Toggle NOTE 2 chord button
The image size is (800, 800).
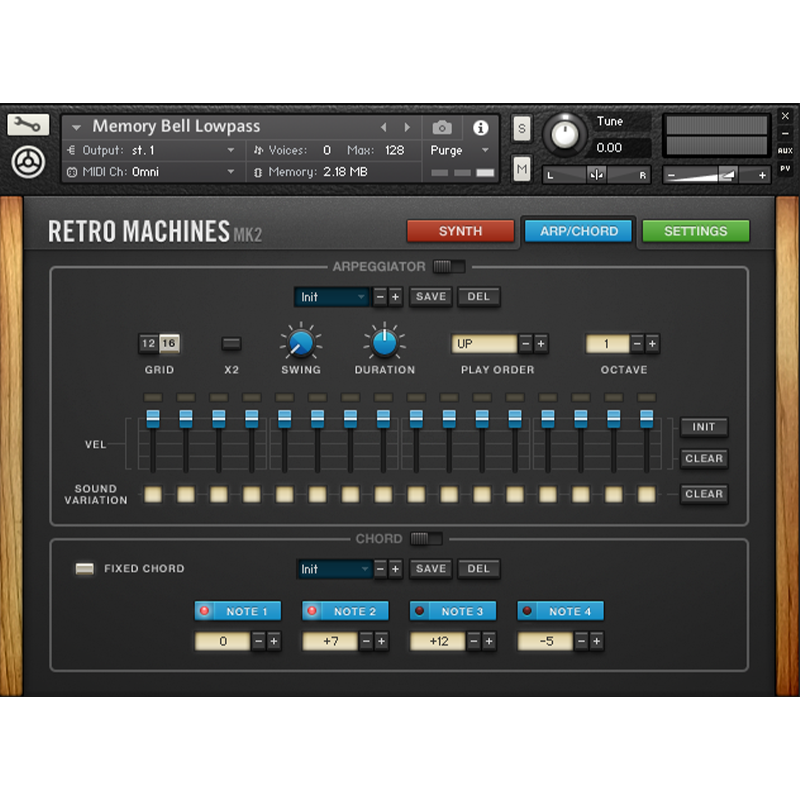tap(345, 611)
